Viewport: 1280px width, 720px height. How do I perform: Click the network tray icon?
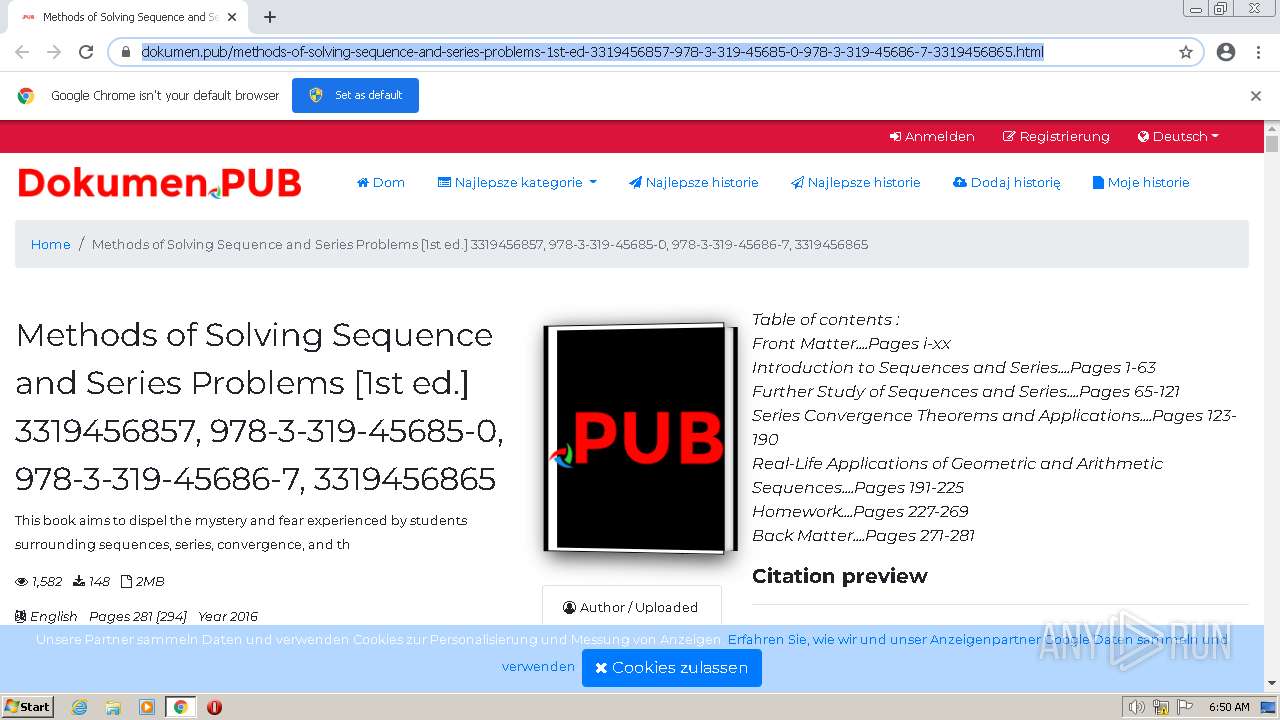pyautogui.click(x=1161, y=707)
